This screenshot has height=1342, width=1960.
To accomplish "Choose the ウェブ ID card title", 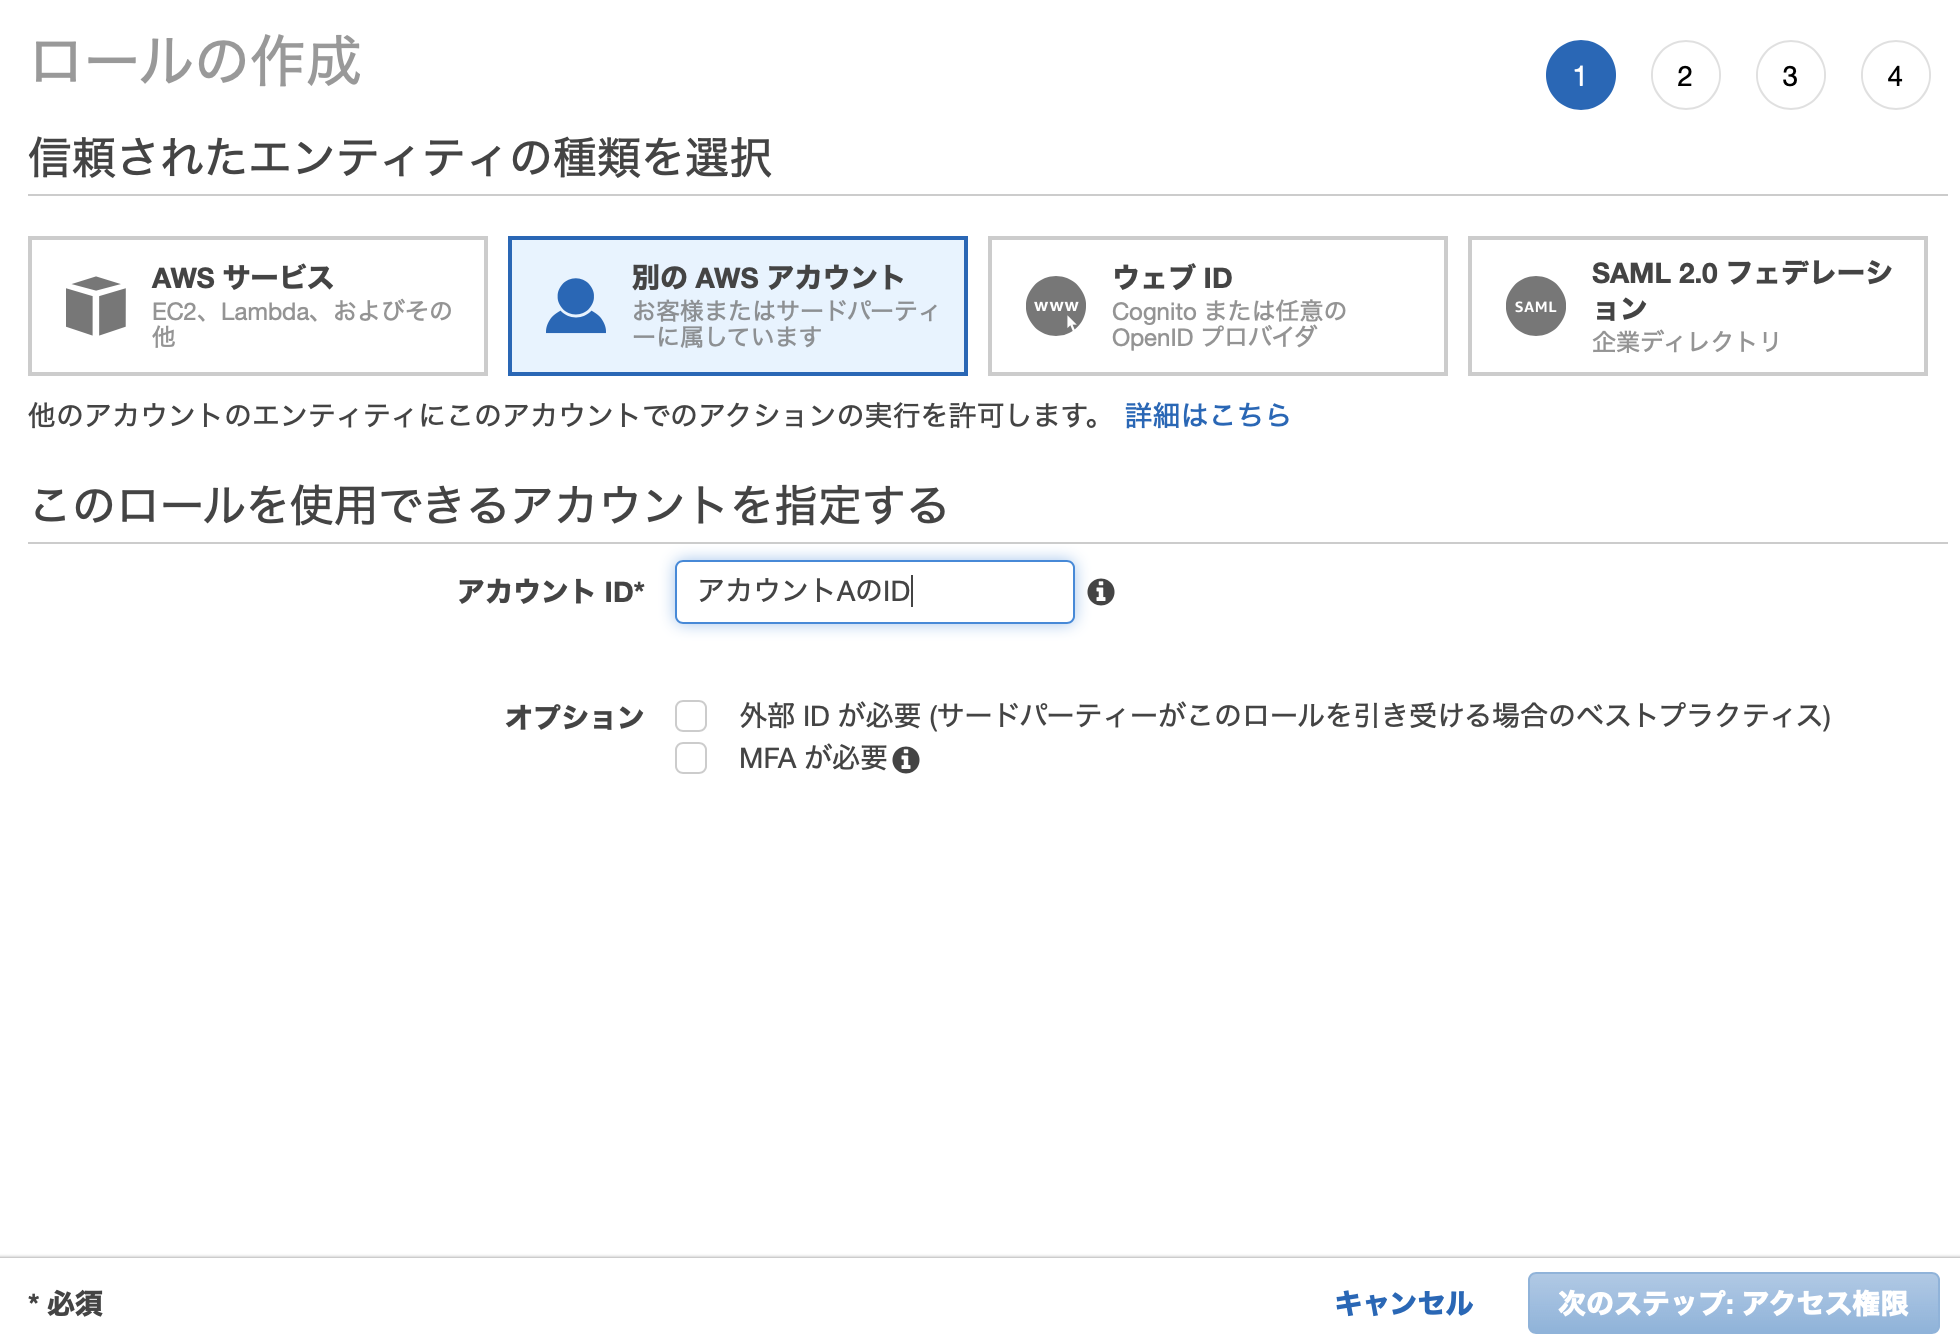I will point(1172,277).
